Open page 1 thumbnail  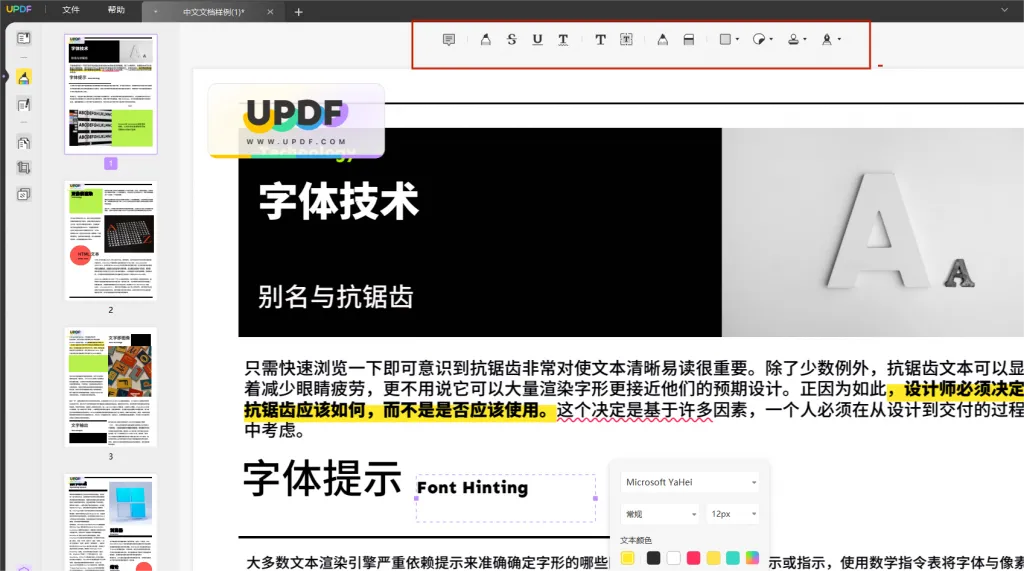[111, 94]
